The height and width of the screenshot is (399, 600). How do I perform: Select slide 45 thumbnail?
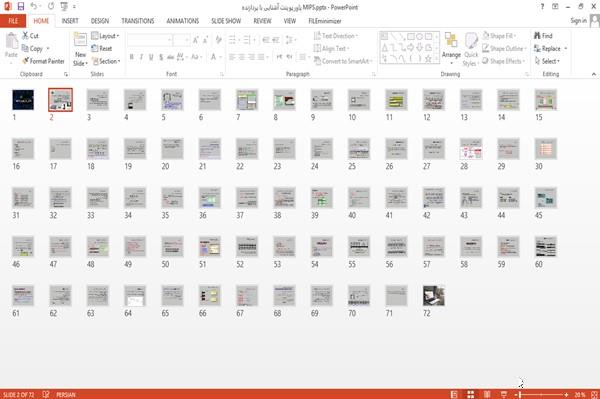[x=546, y=198]
